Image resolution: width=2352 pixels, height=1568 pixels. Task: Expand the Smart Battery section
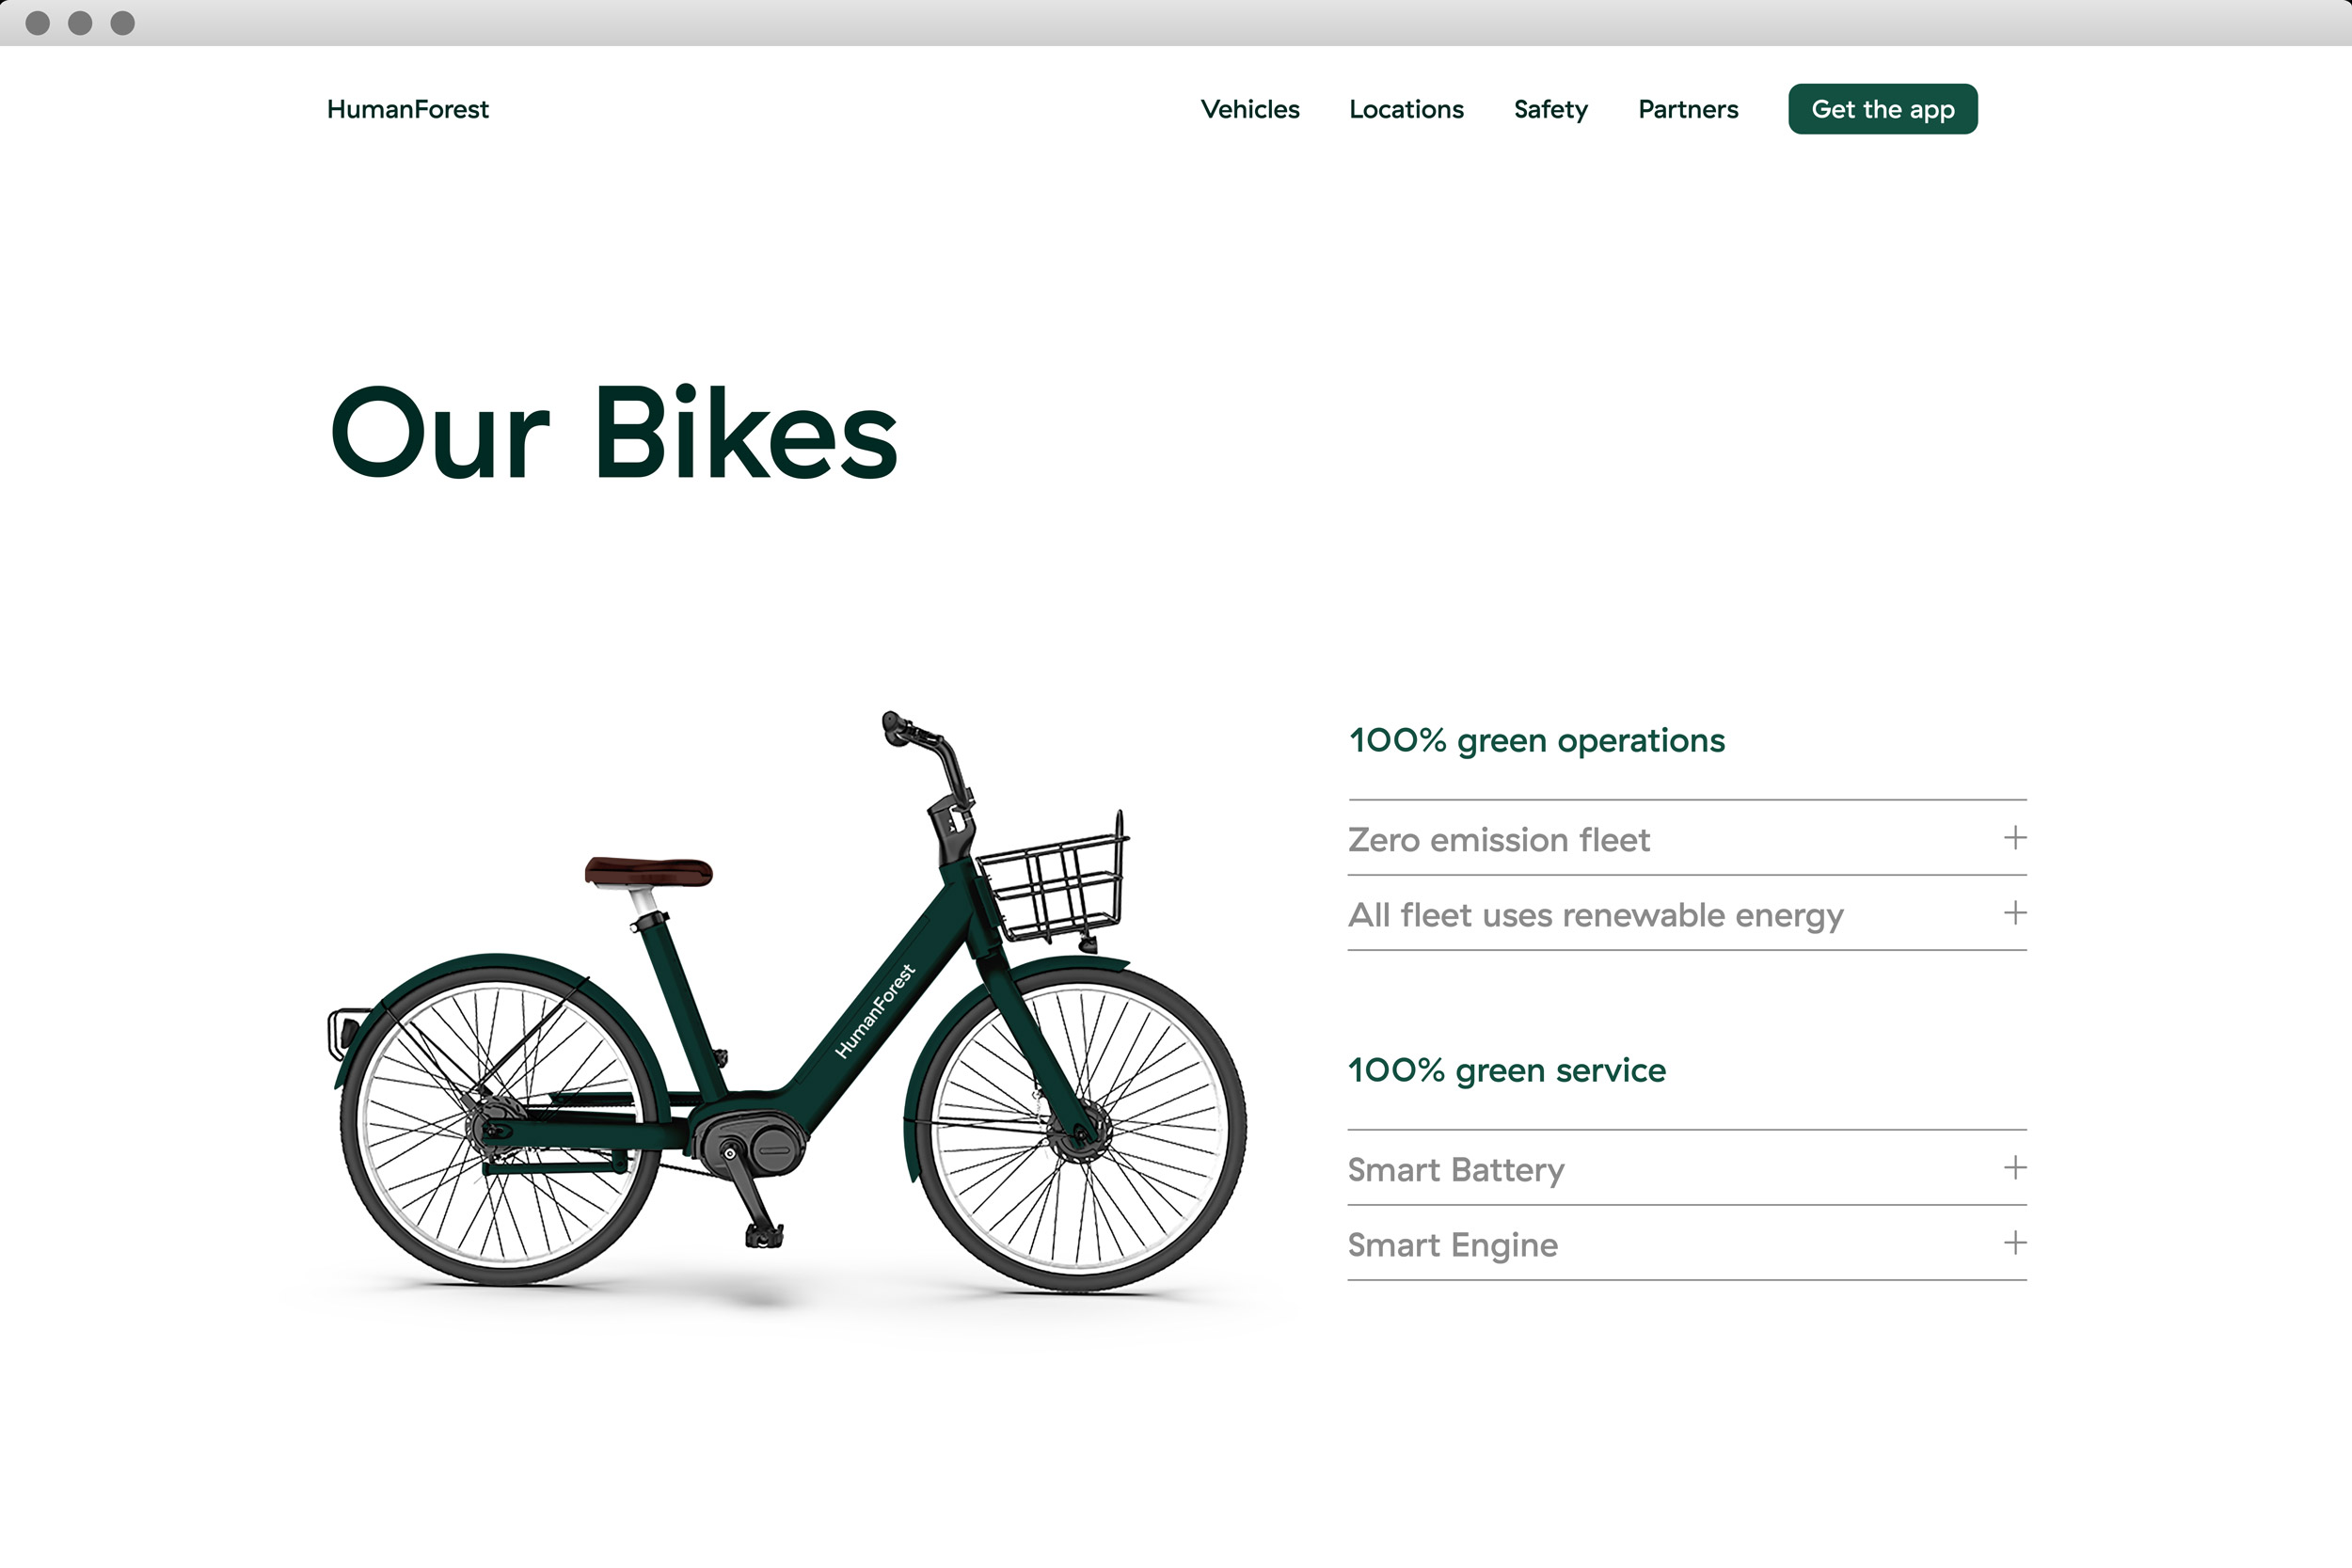click(x=1687, y=1169)
